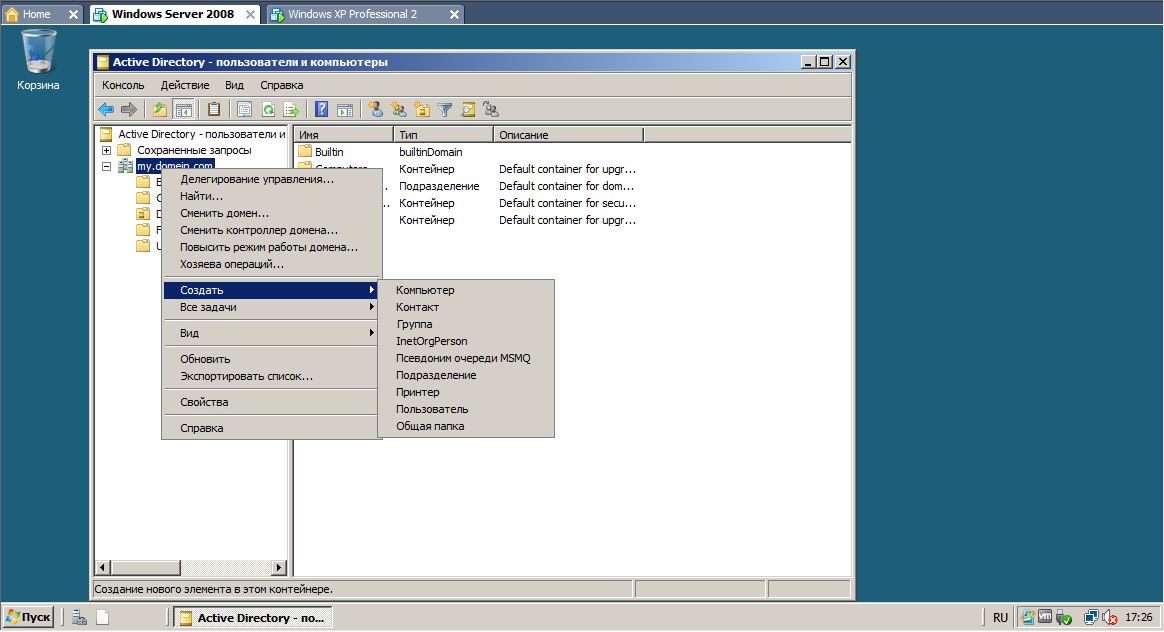The height and width of the screenshot is (632, 1164).
Task: Choose Хозяева операций... menu entry
Action: (271, 264)
